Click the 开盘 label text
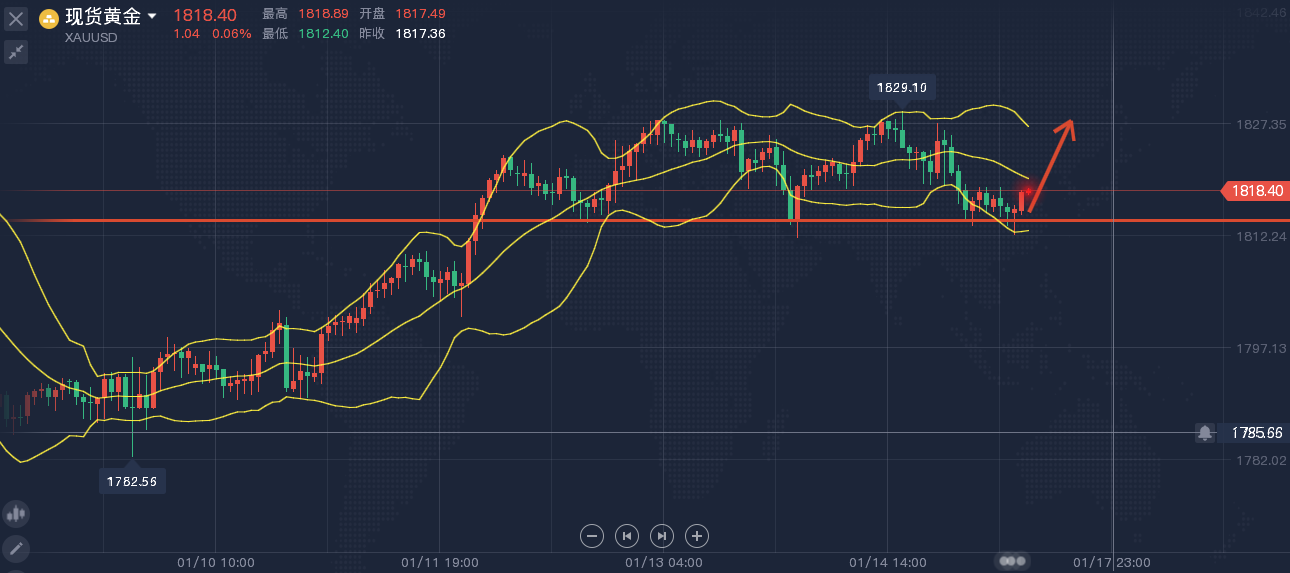 (x=372, y=13)
